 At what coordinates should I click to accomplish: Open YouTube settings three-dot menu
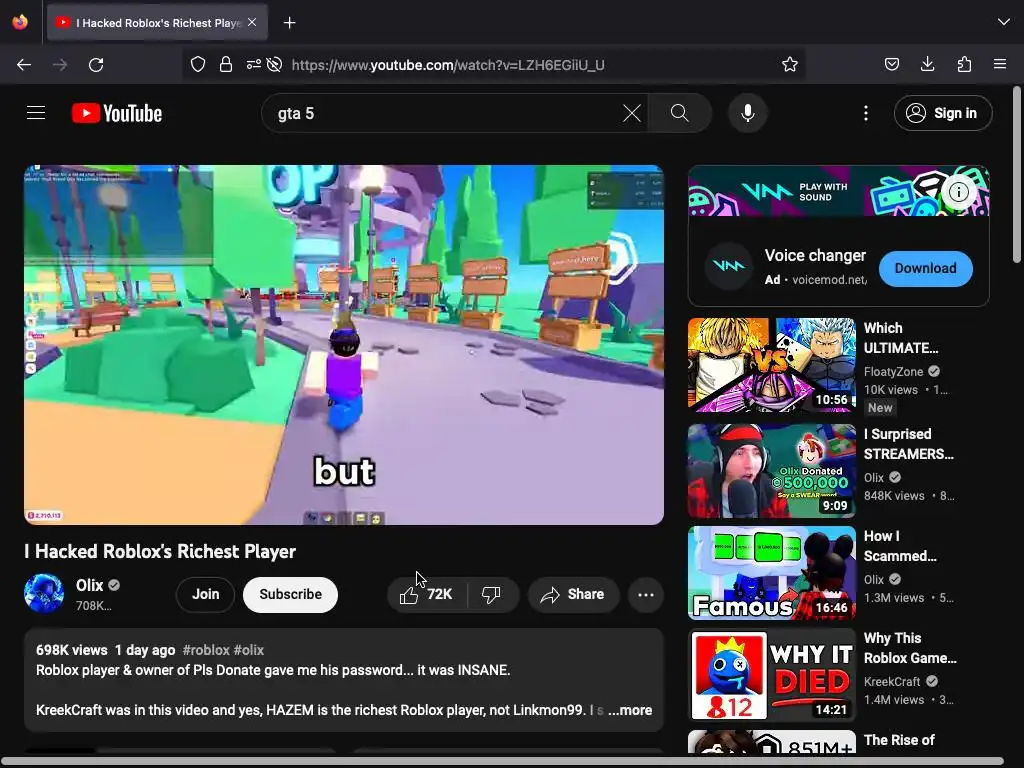[866, 113]
